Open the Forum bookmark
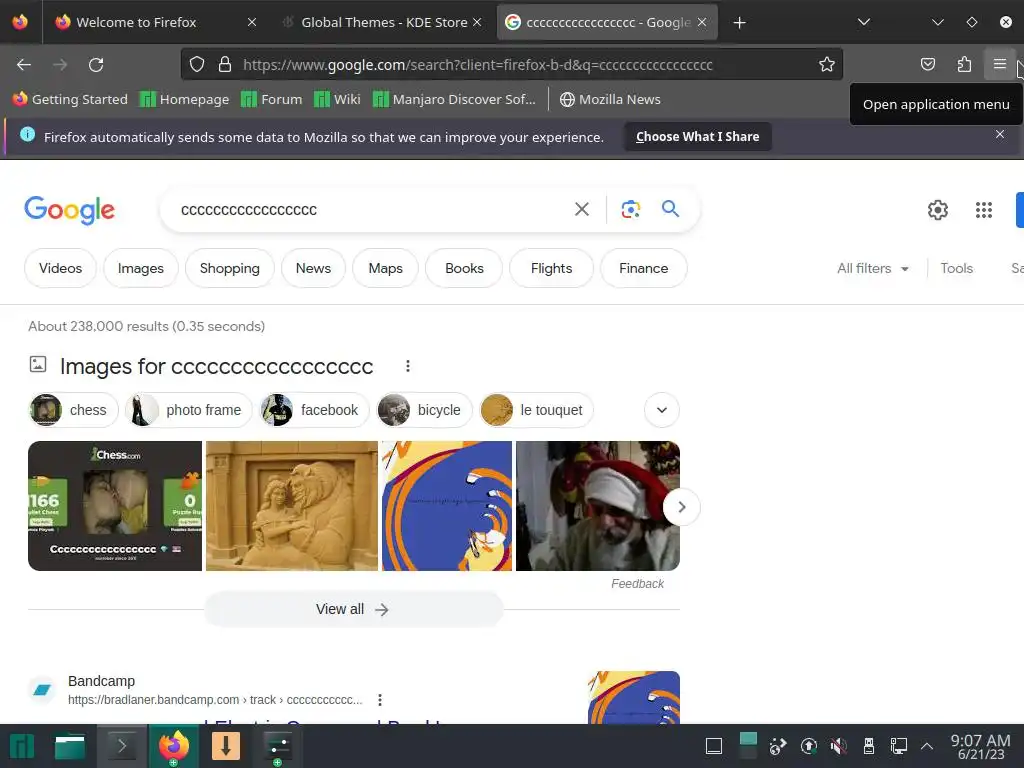Image resolution: width=1024 pixels, height=768 pixels. coord(272,99)
